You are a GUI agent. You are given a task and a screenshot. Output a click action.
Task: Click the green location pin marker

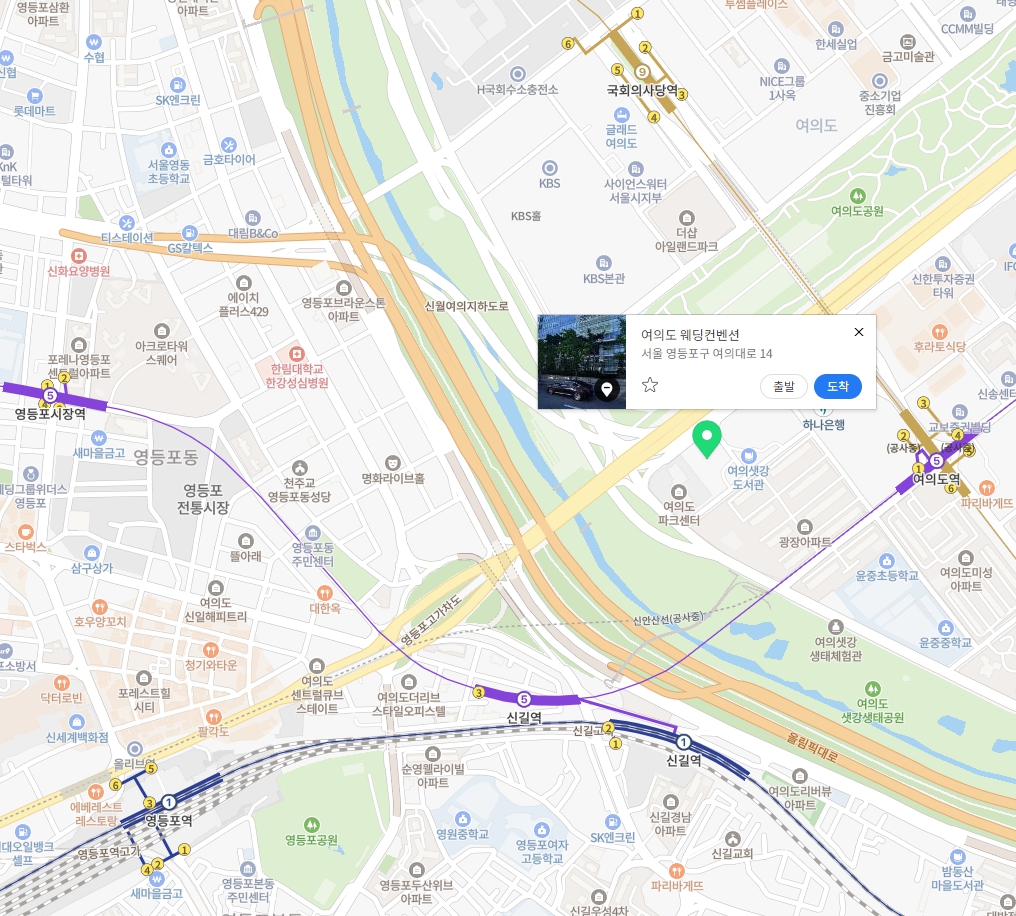(707, 439)
